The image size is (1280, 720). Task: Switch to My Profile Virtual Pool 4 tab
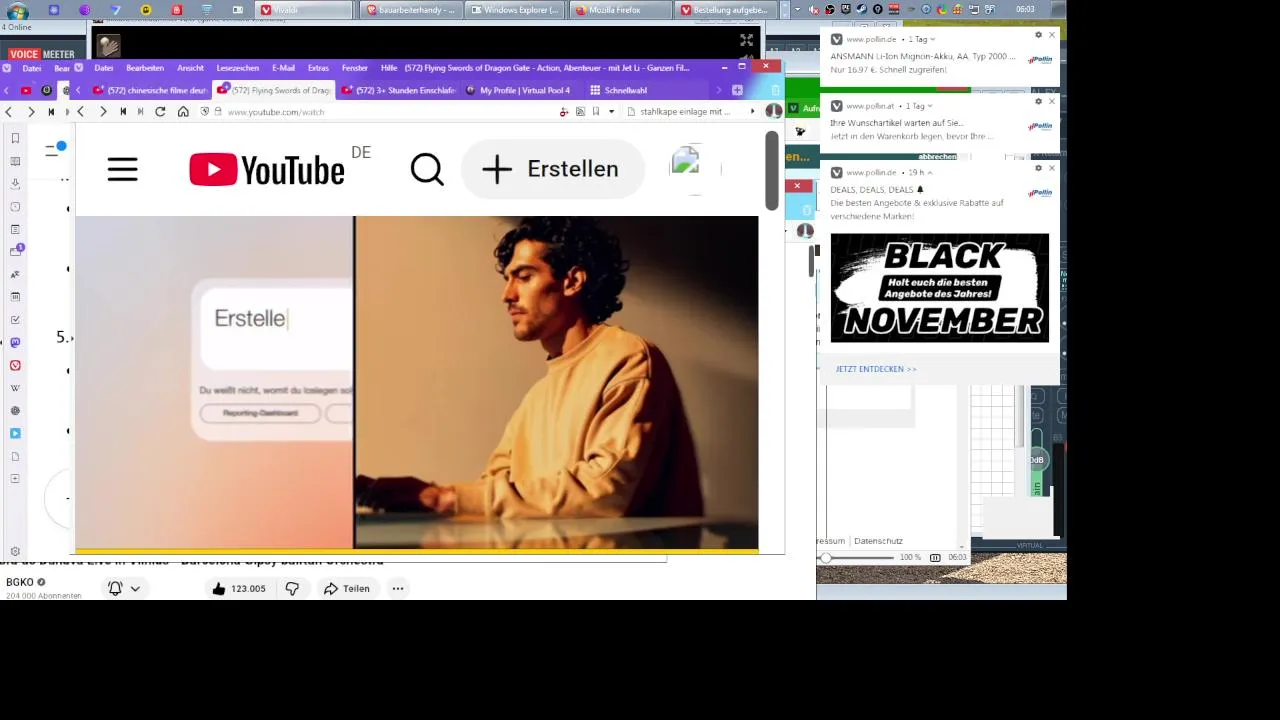tap(520, 90)
